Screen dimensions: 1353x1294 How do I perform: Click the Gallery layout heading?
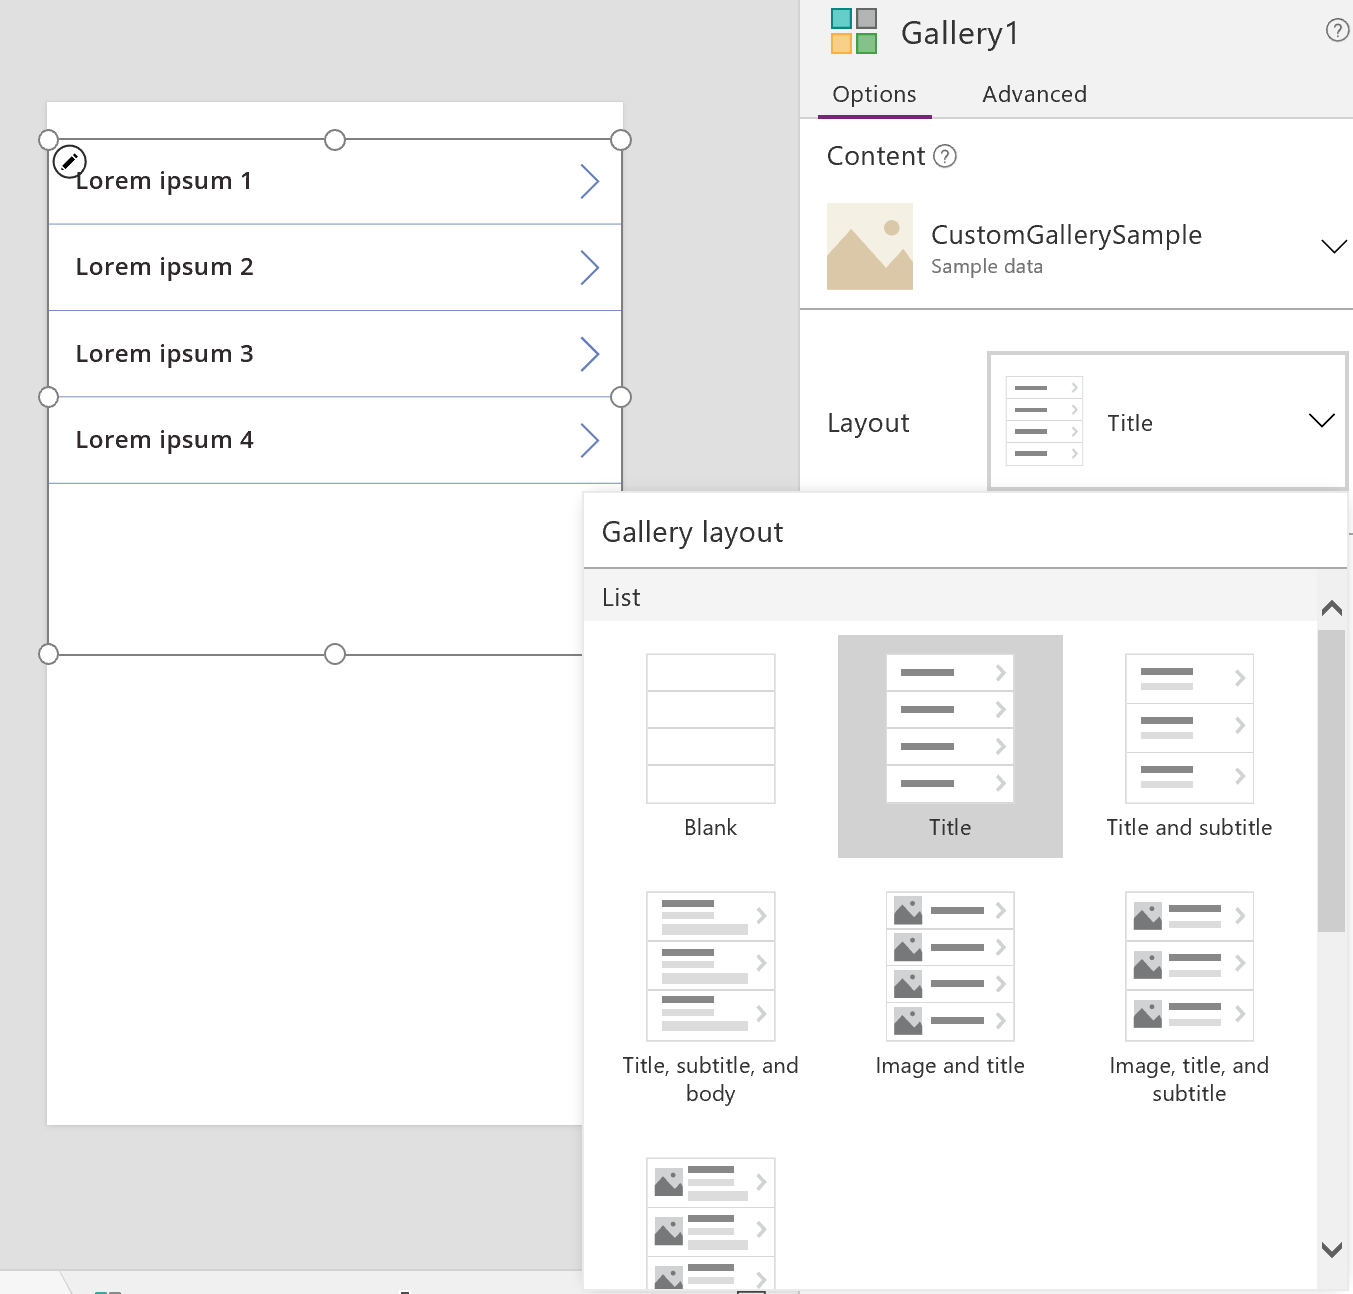pyautogui.click(x=693, y=532)
